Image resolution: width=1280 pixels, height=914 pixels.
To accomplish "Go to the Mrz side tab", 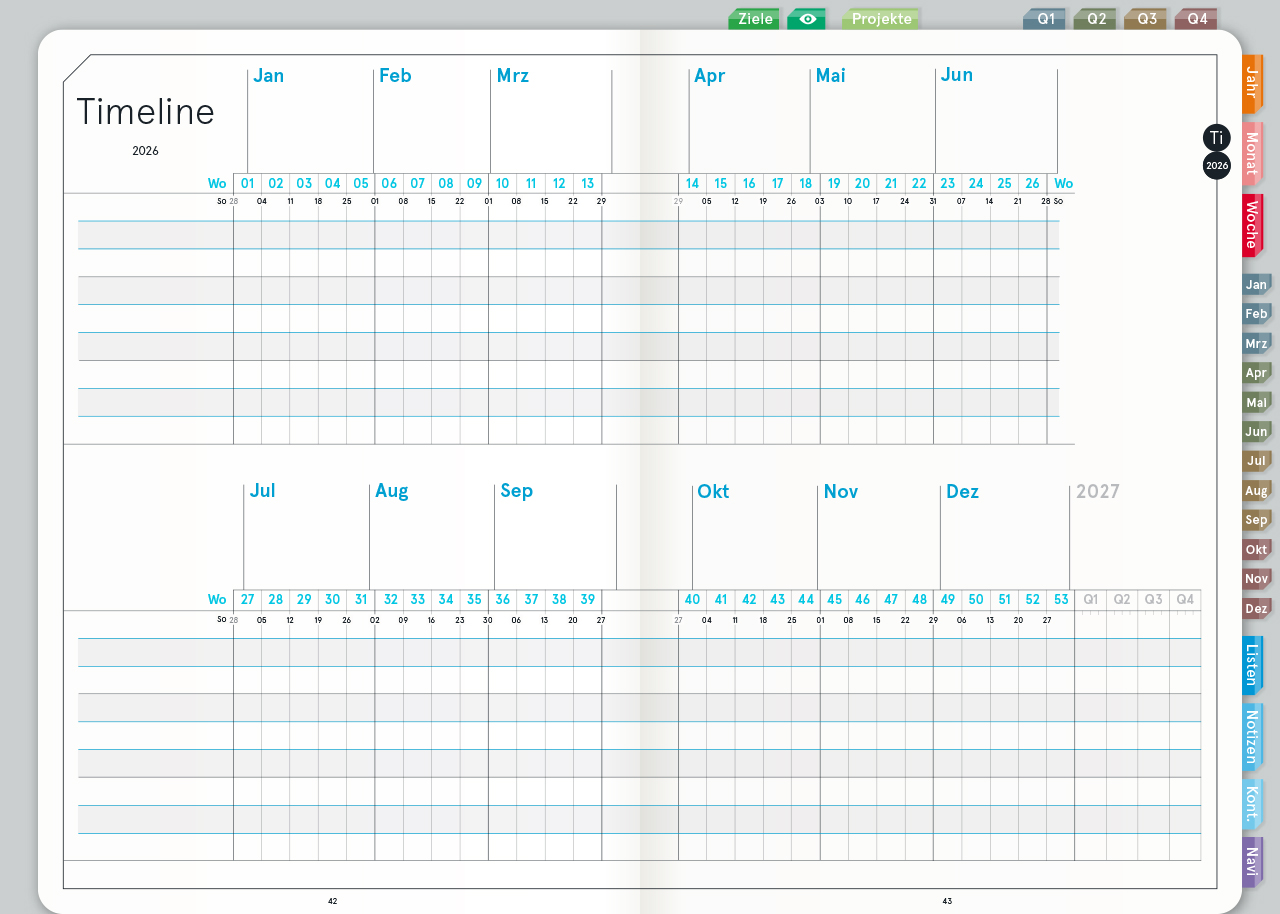I will 1256,344.
